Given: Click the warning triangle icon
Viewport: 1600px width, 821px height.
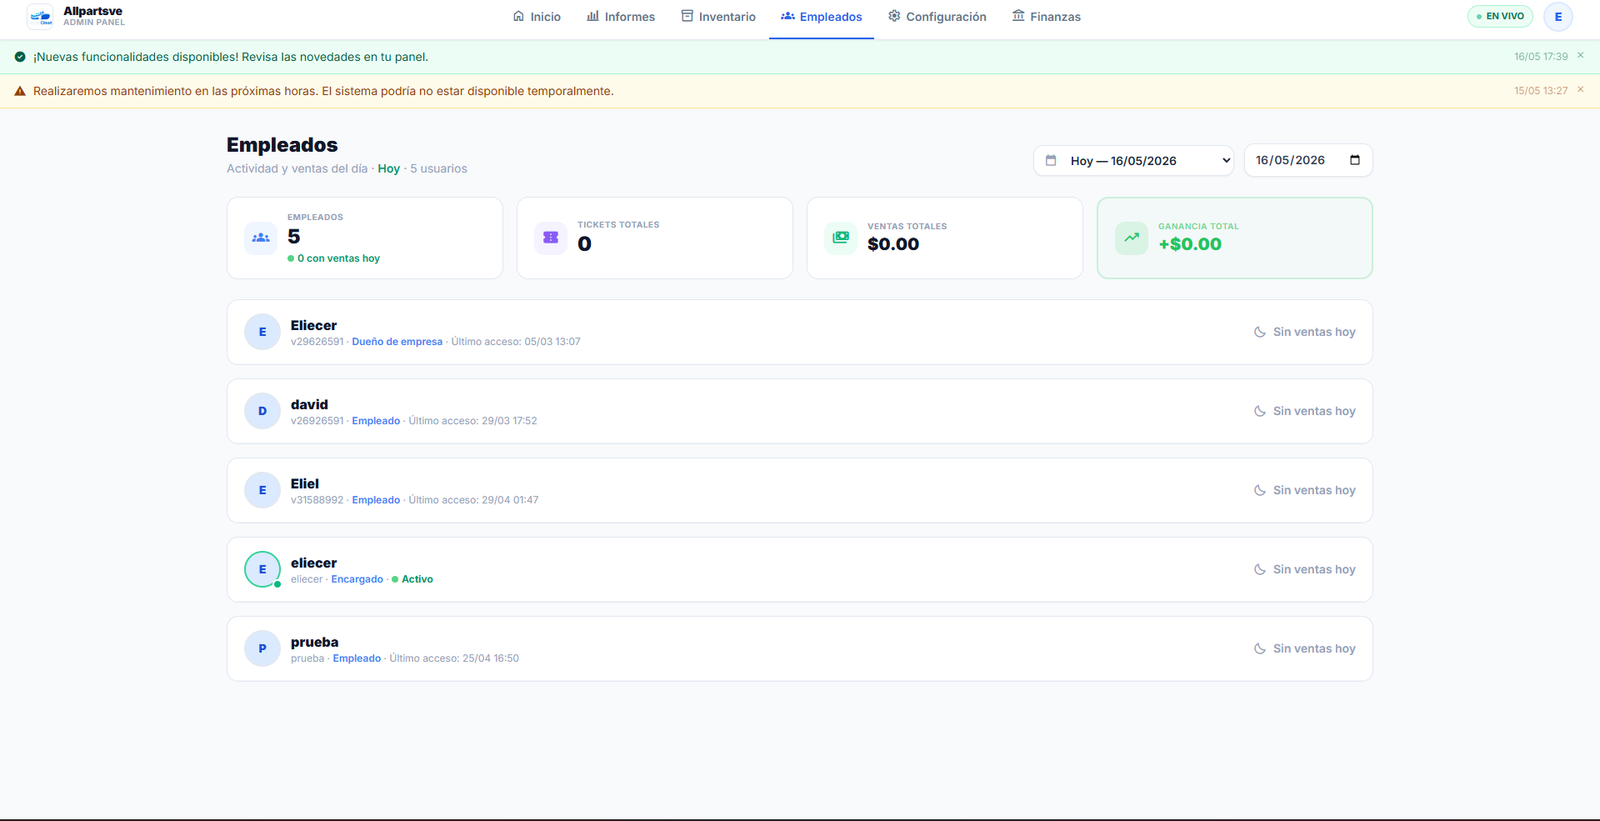Looking at the screenshot, I should click(20, 91).
